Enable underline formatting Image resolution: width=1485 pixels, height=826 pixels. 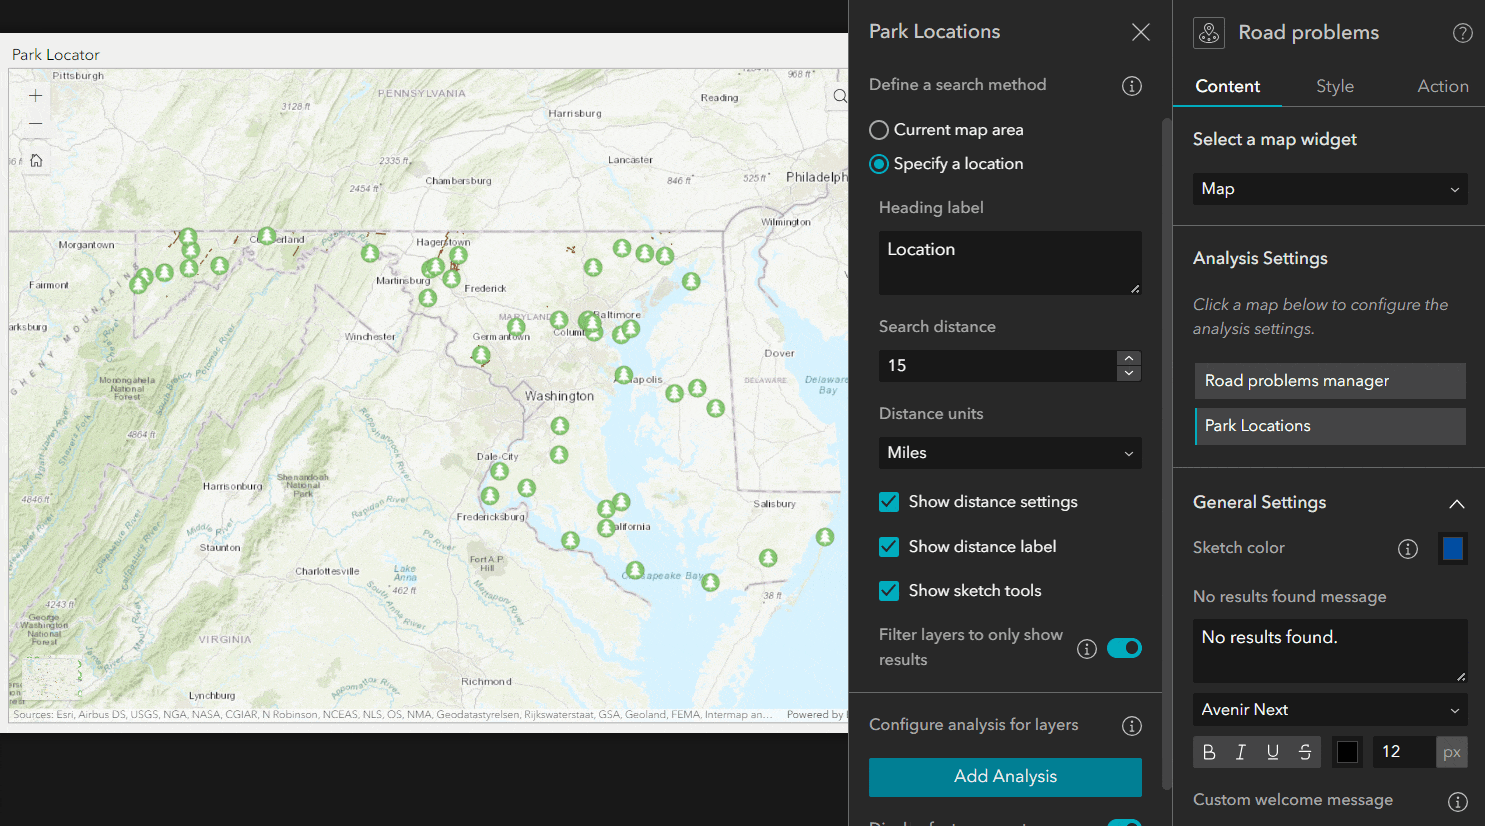pos(1272,751)
